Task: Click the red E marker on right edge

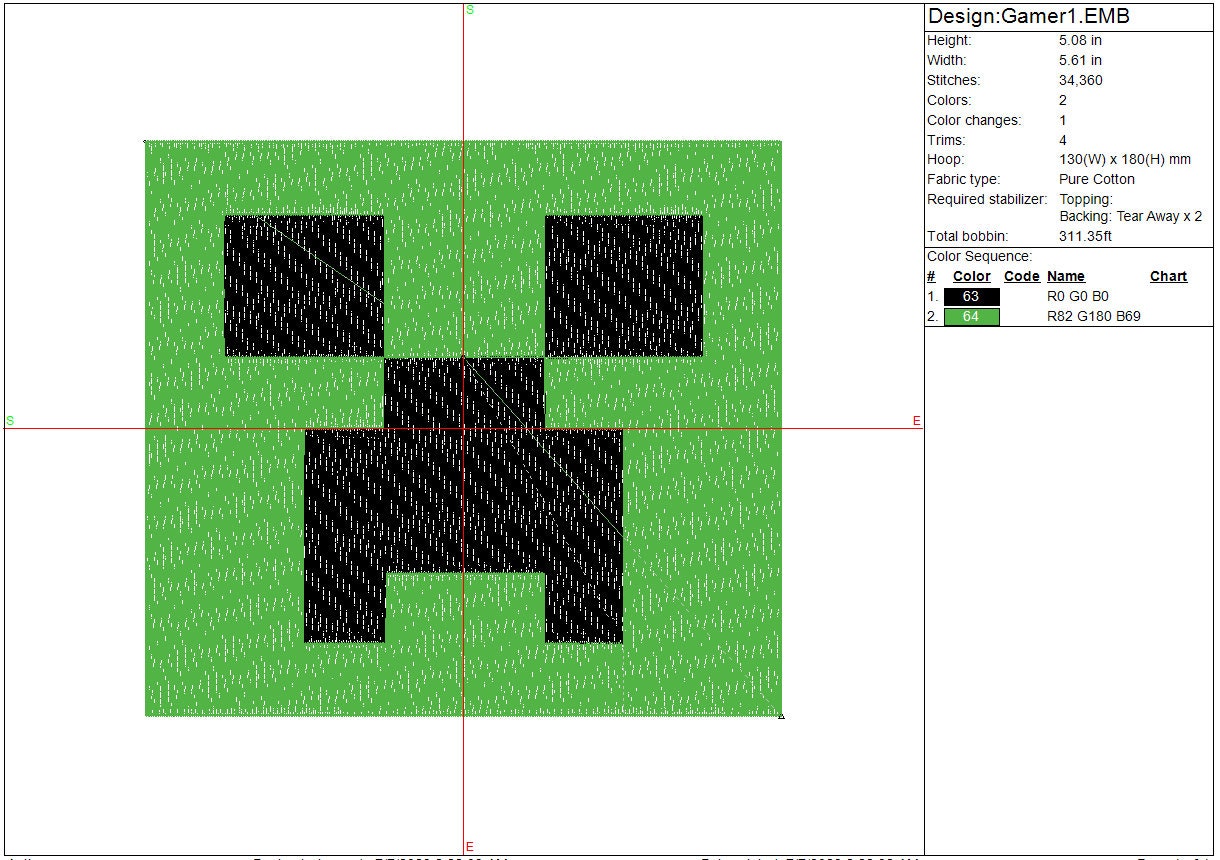Action: (x=916, y=422)
